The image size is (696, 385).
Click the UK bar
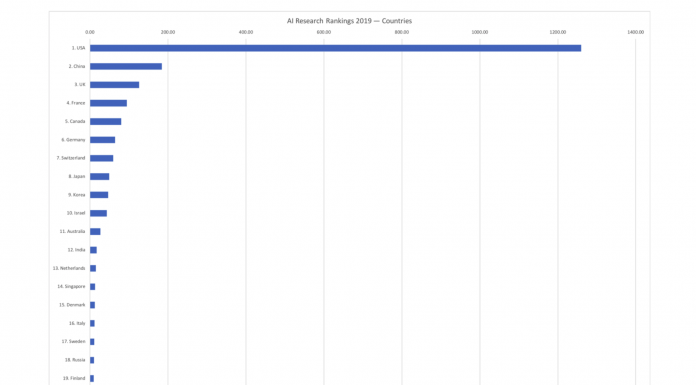click(115, 85)
